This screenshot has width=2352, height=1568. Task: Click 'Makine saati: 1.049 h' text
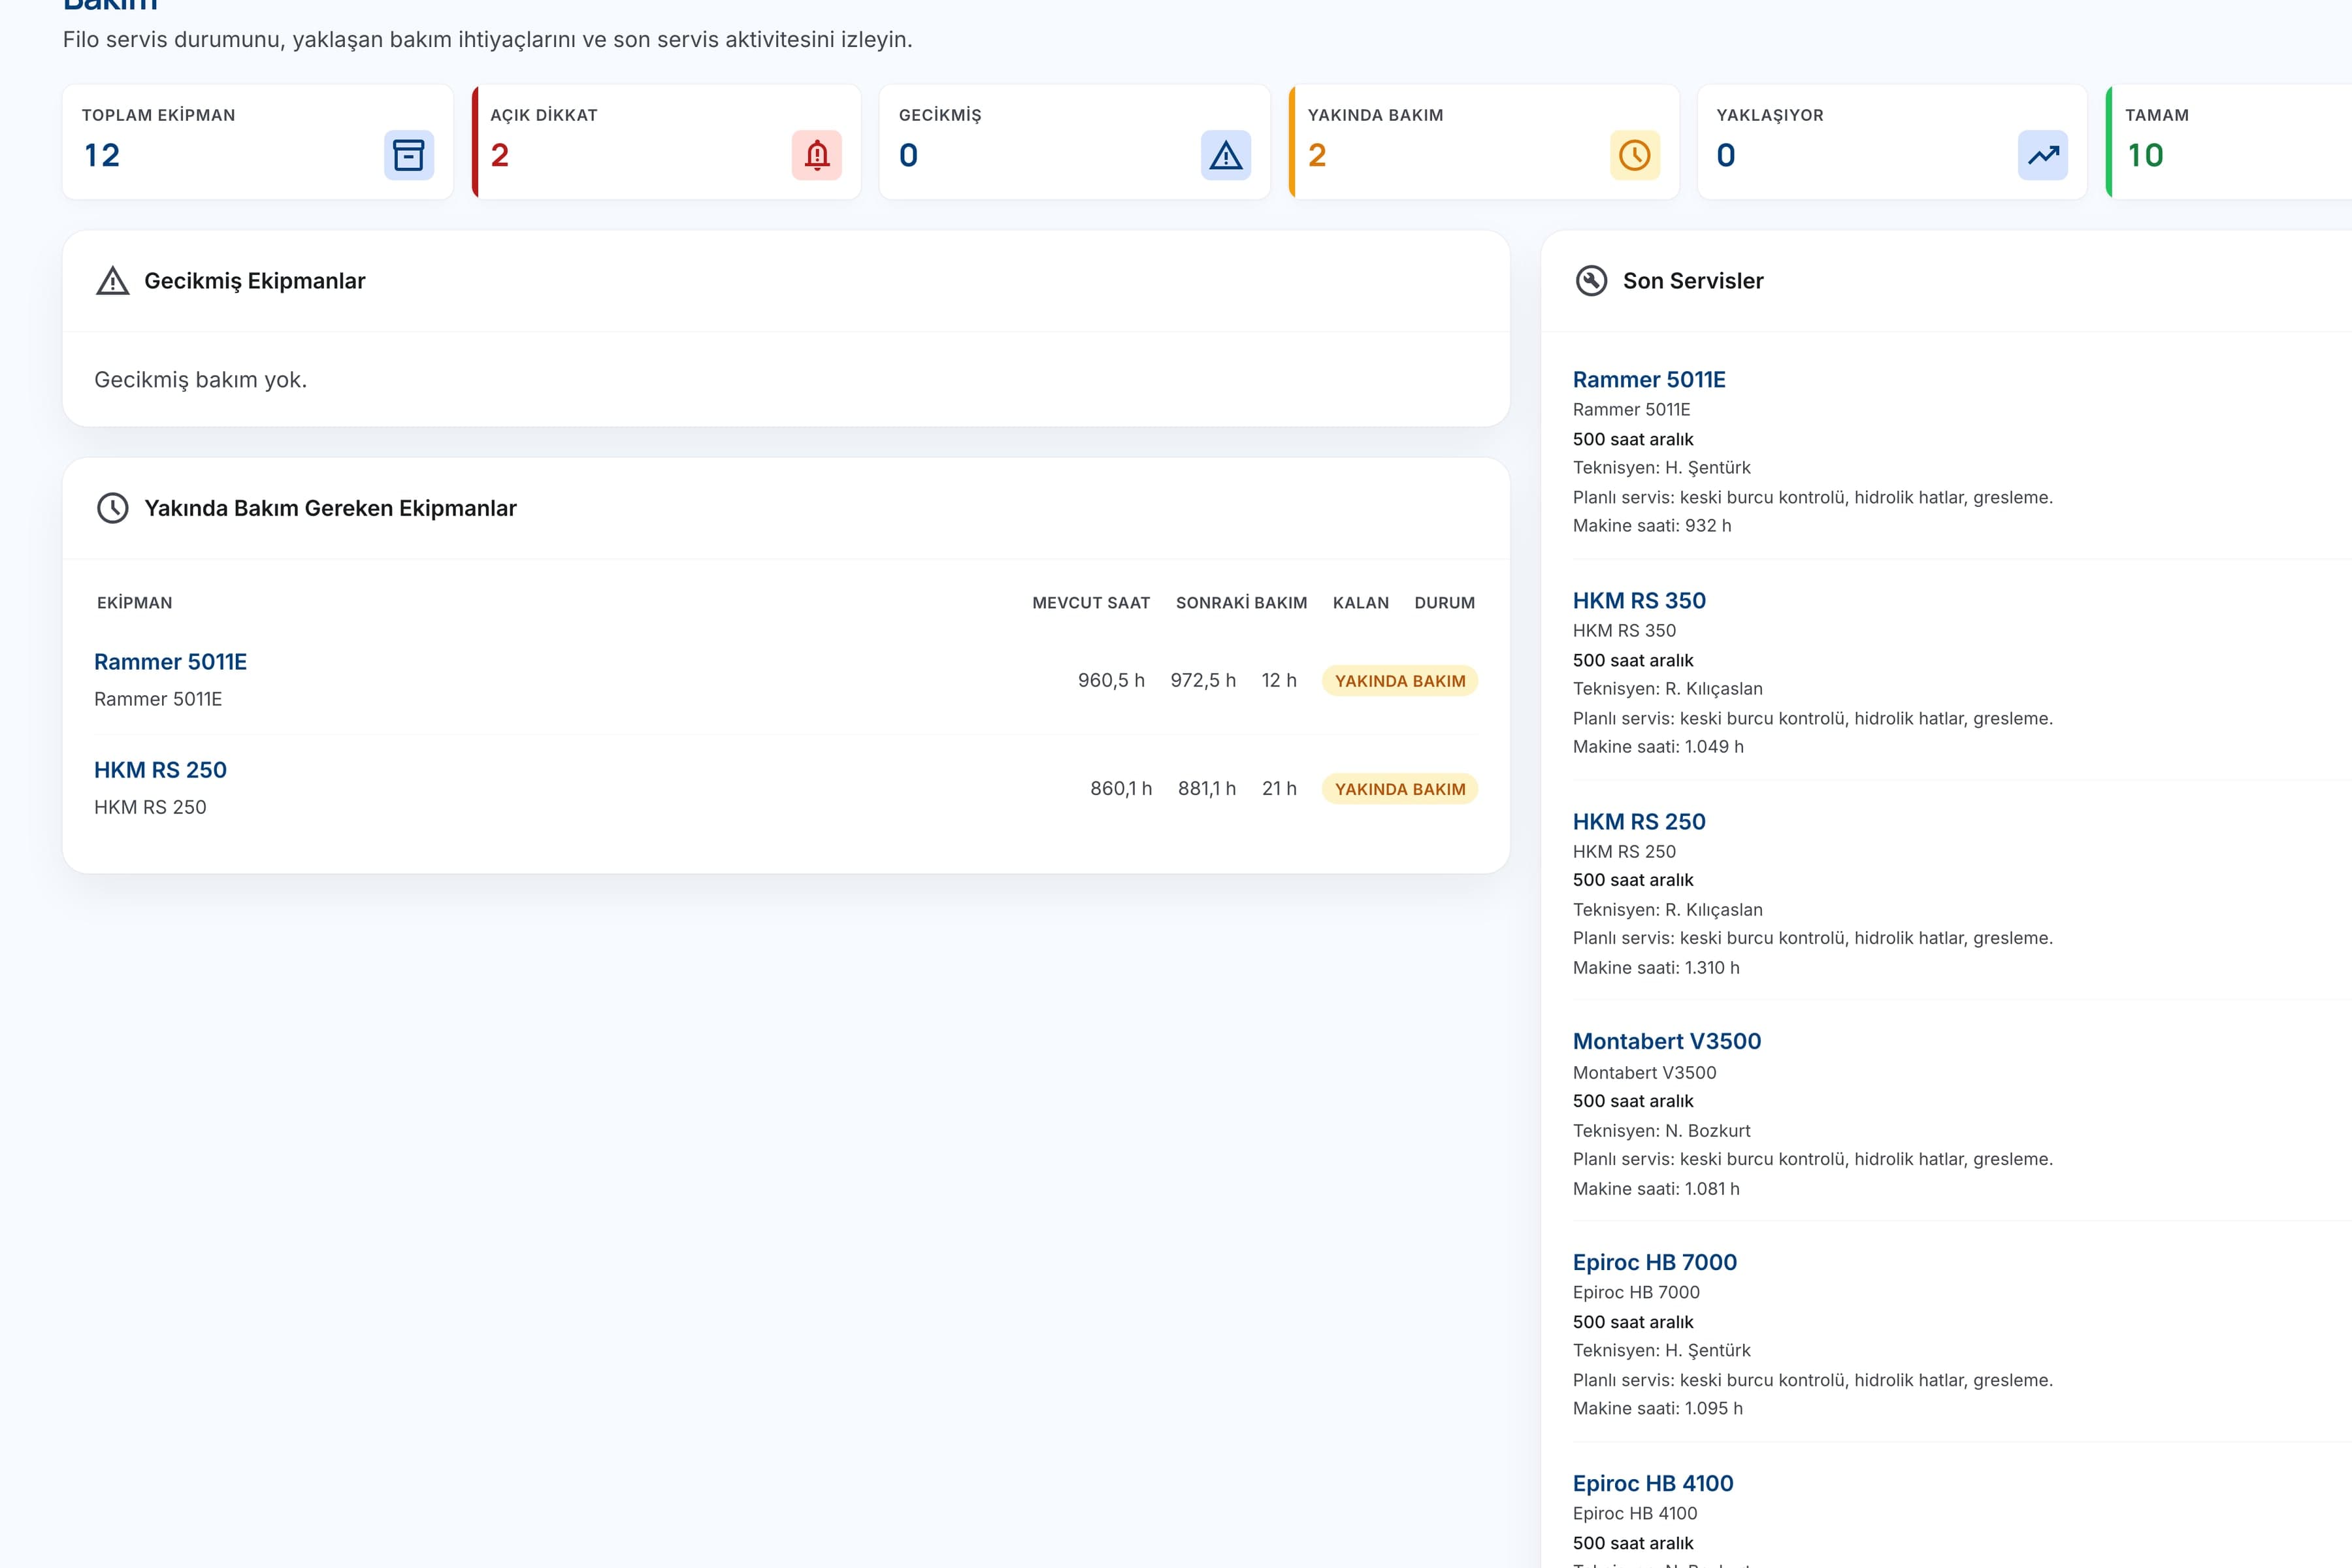[1658, 747]
